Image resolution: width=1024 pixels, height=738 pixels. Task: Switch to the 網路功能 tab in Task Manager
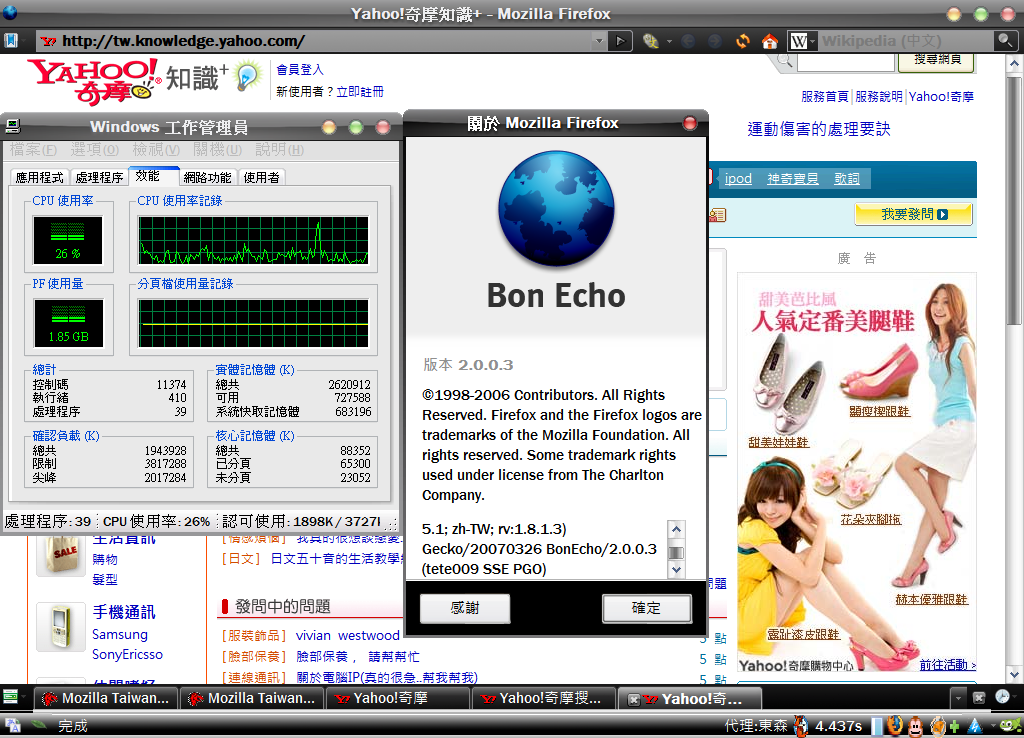207,177
